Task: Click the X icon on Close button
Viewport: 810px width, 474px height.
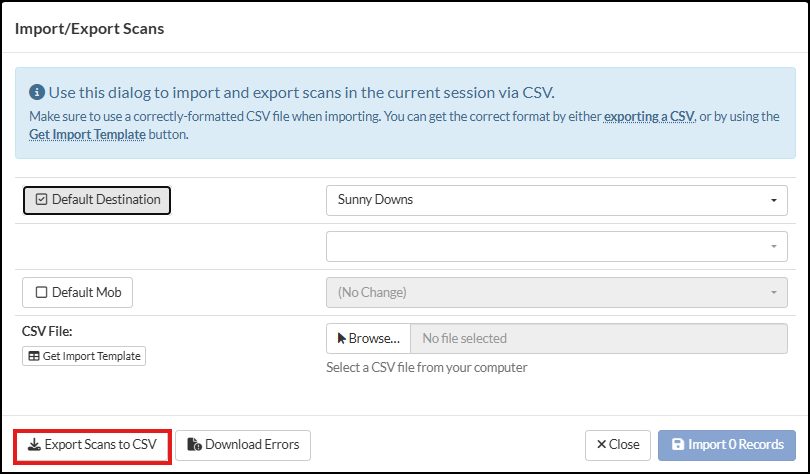Action: click(601, 444)
